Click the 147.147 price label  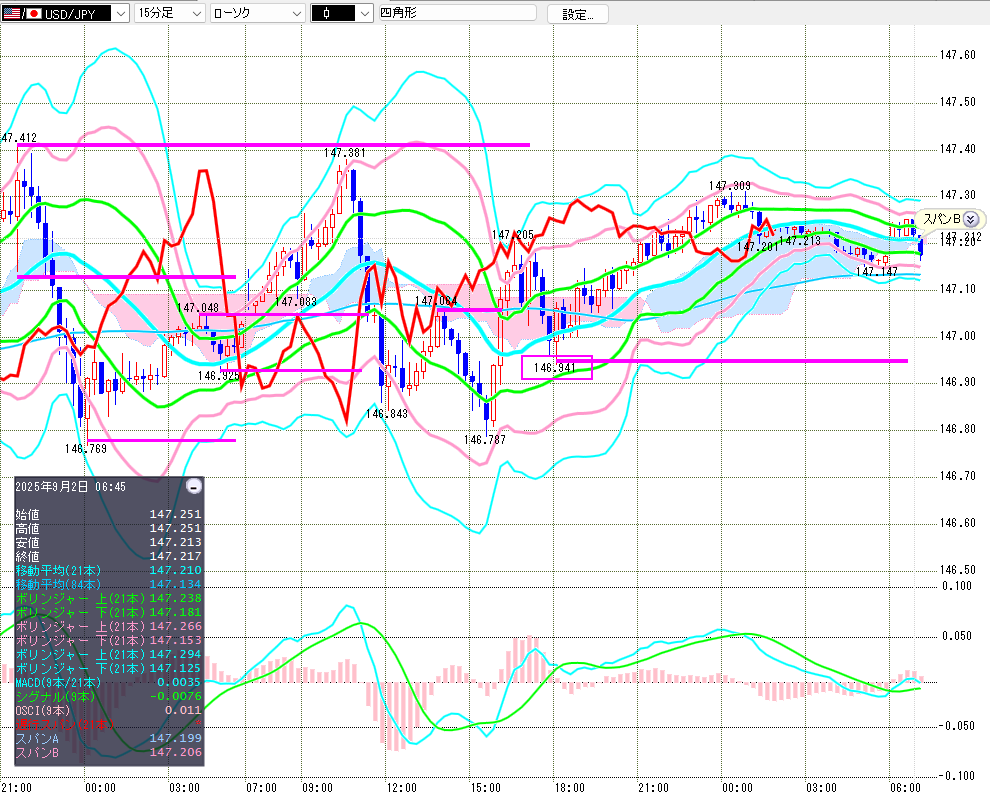[x=876, y=272]
